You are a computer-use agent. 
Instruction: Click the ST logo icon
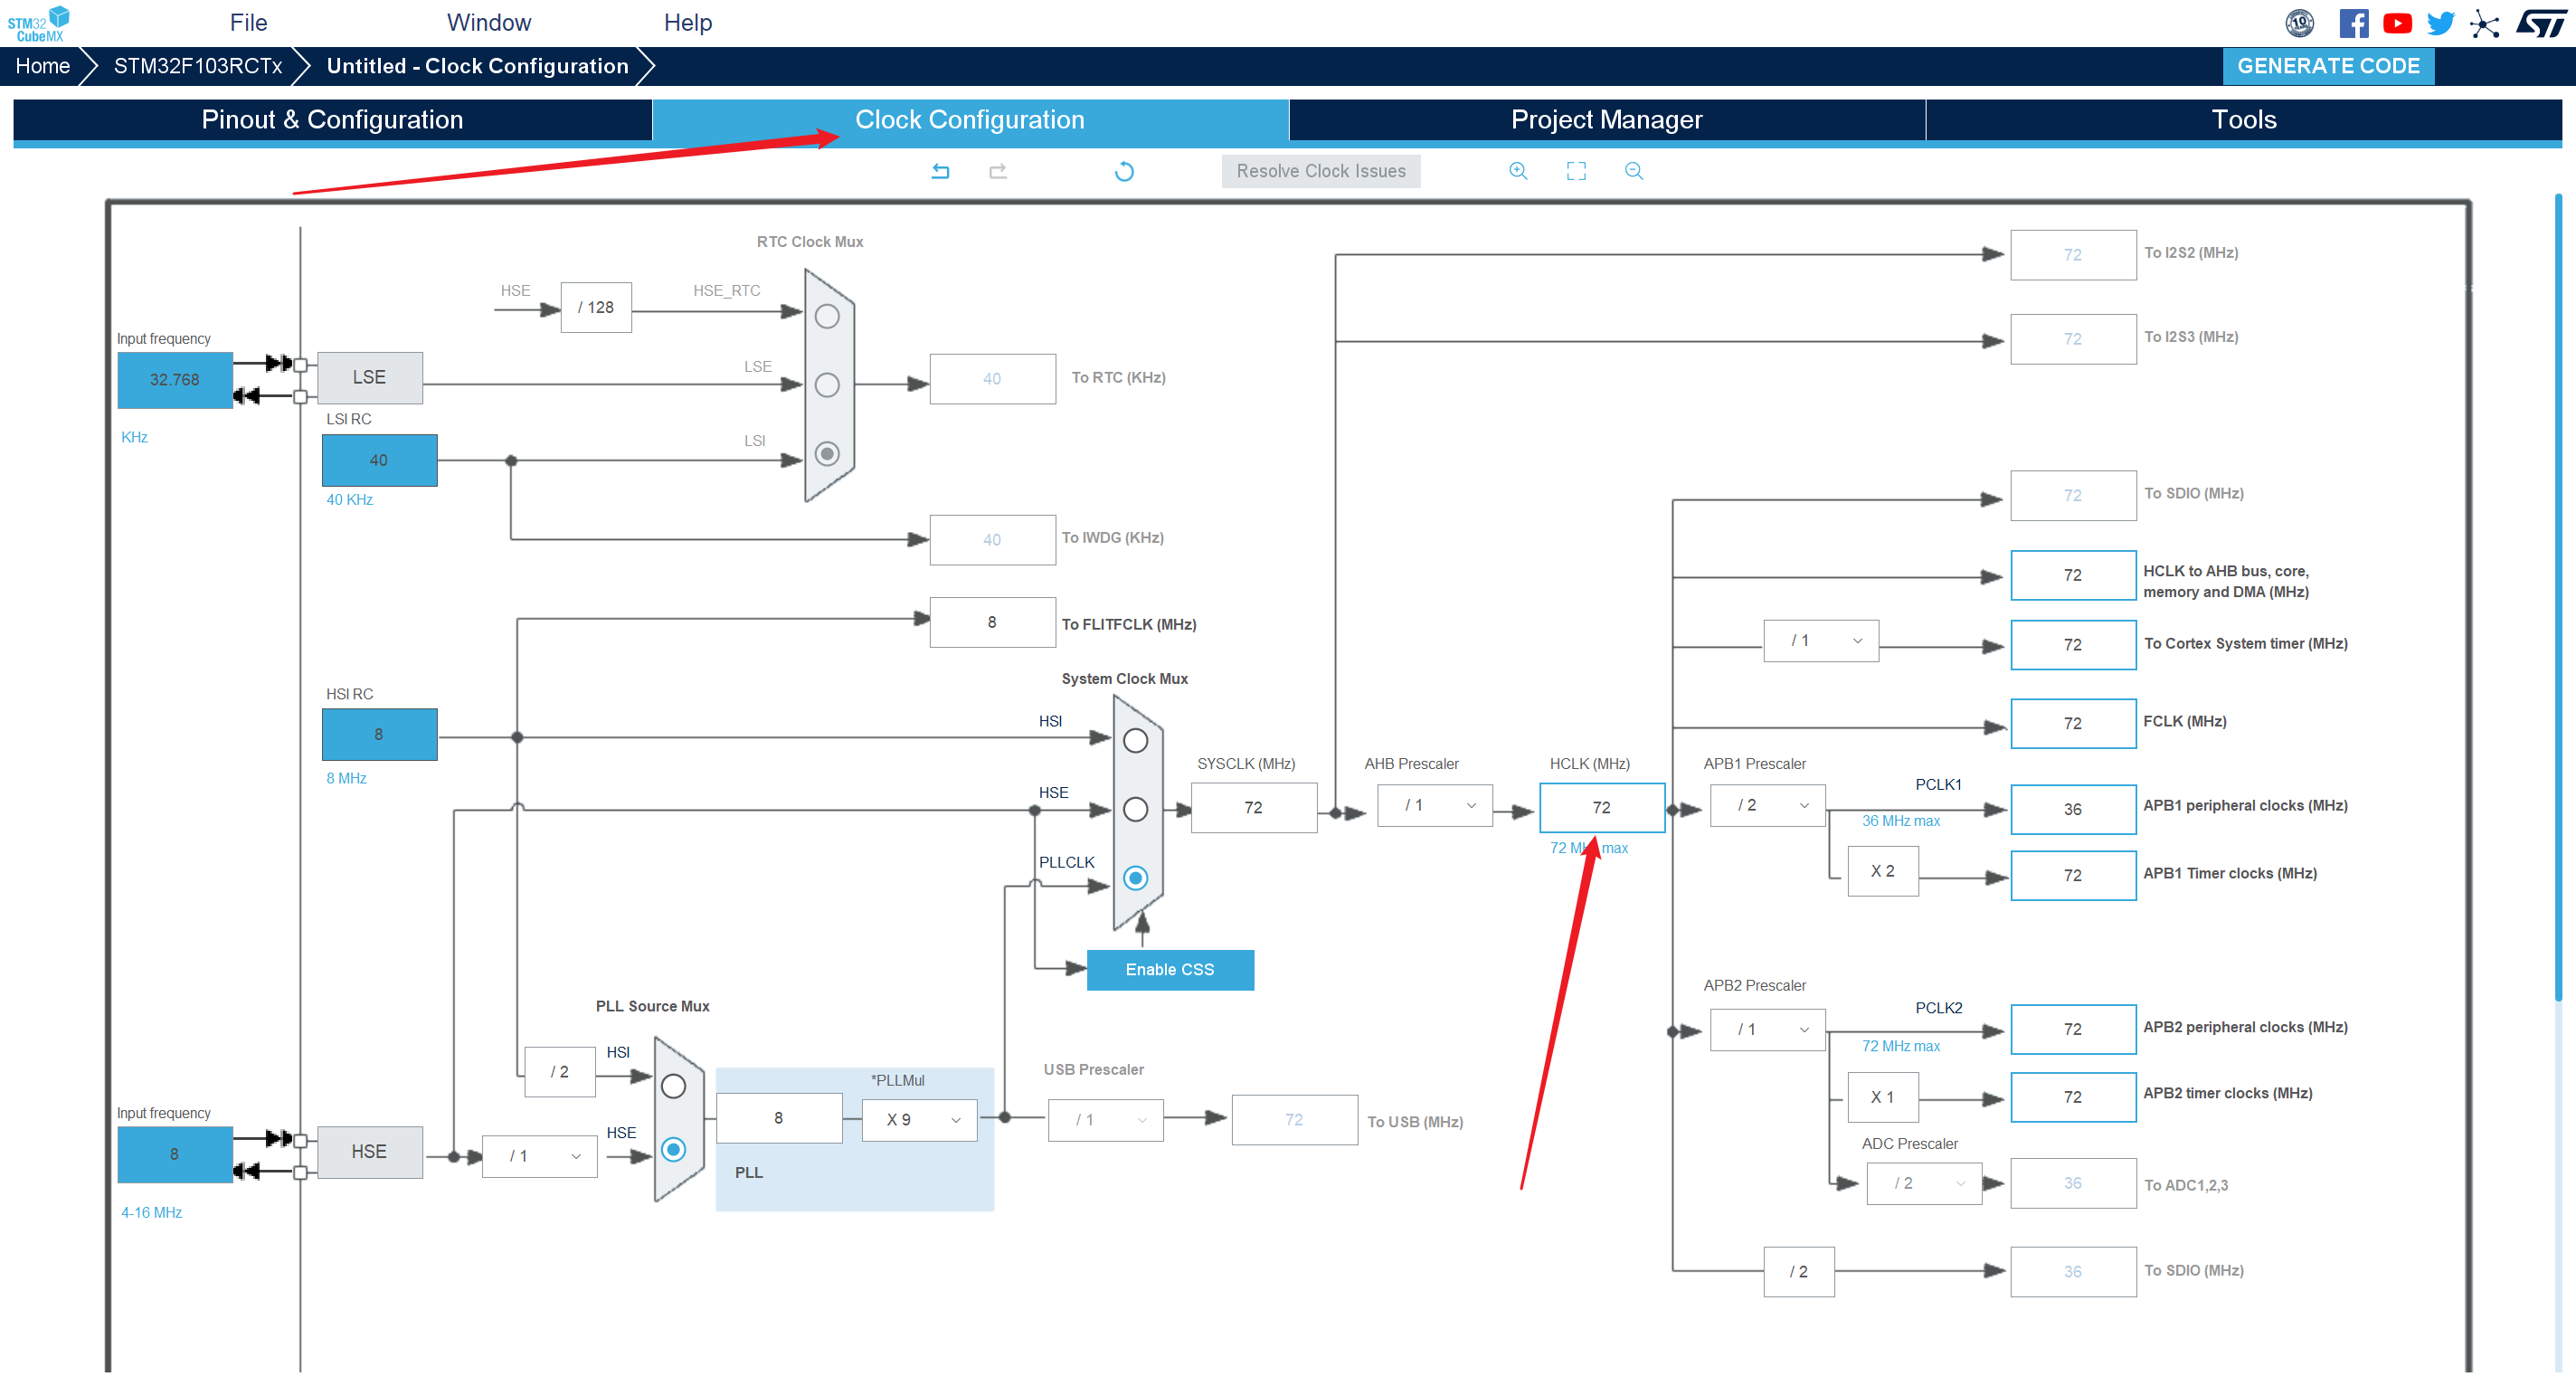[x=2541, y=23]
